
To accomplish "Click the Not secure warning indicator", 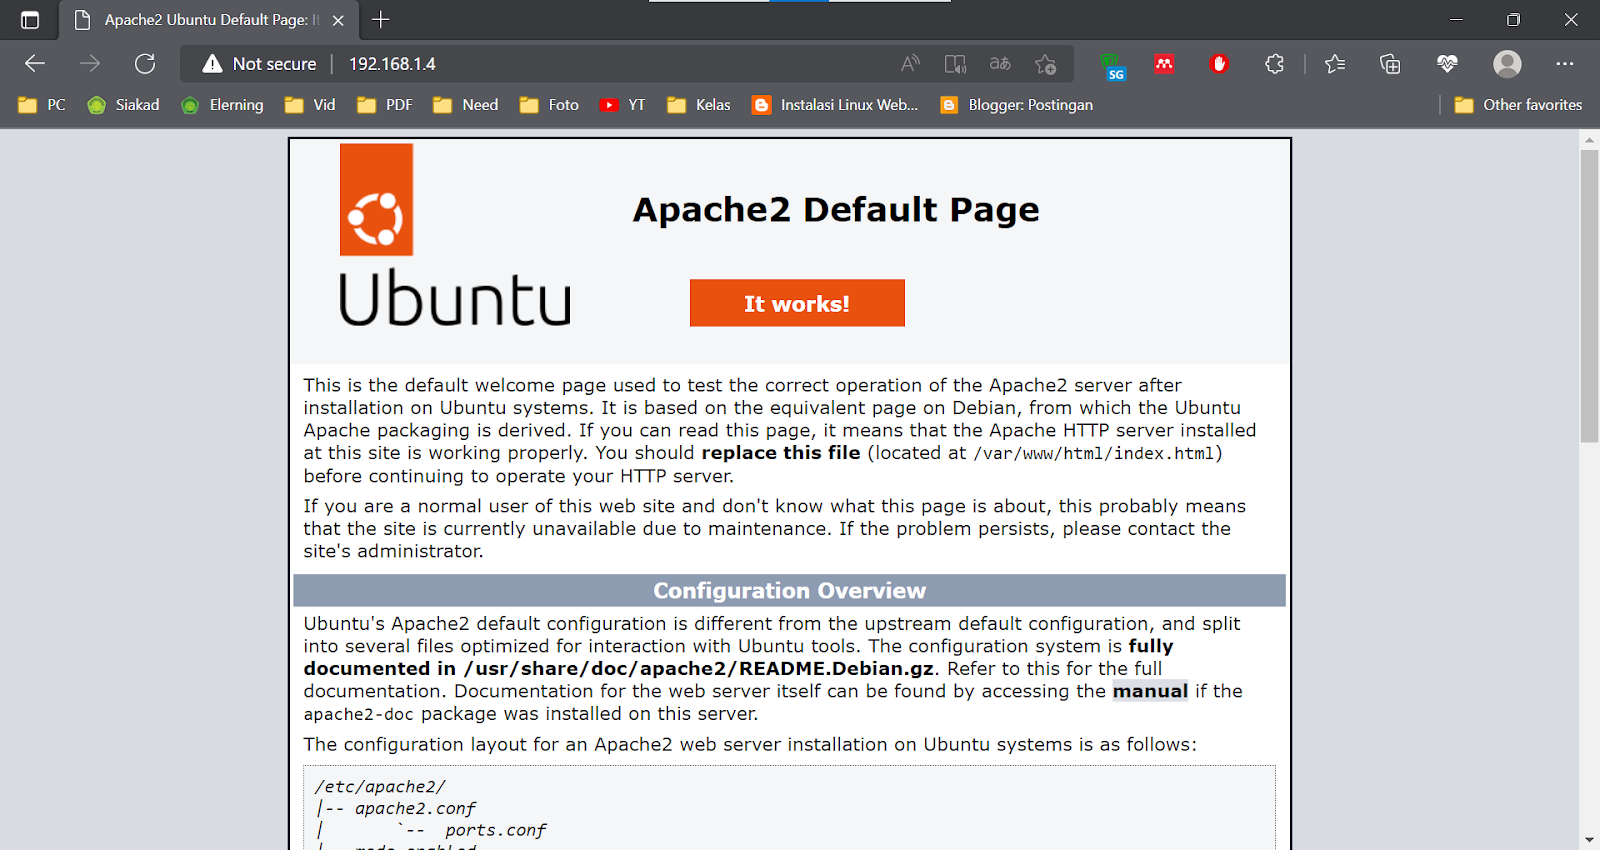I will 259,64.
